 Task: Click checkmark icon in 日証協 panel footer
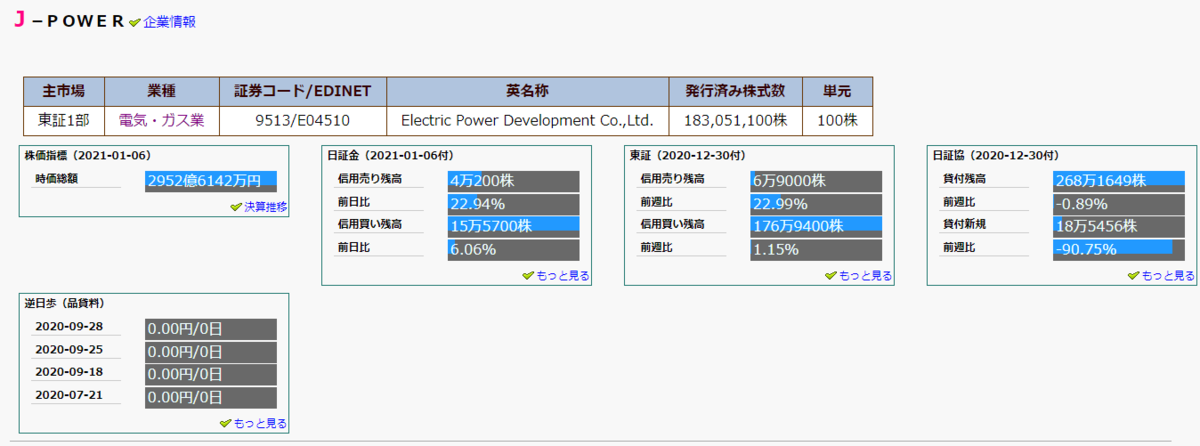(x=1134, y=276)
